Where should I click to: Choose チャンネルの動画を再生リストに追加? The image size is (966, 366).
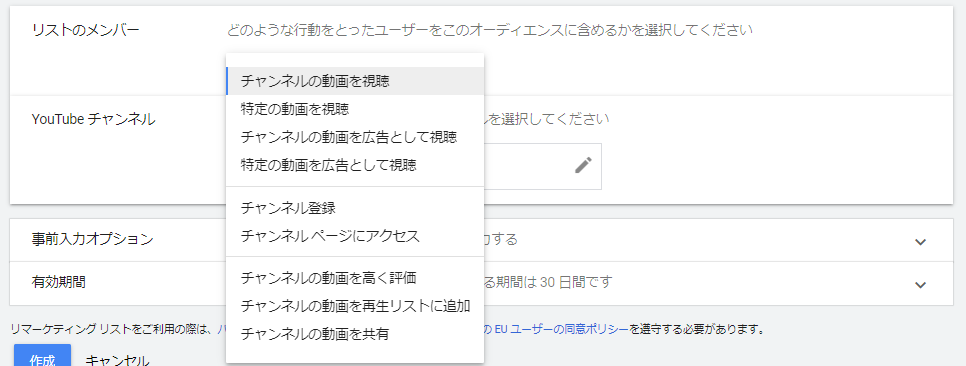click(x=355, y=306)
